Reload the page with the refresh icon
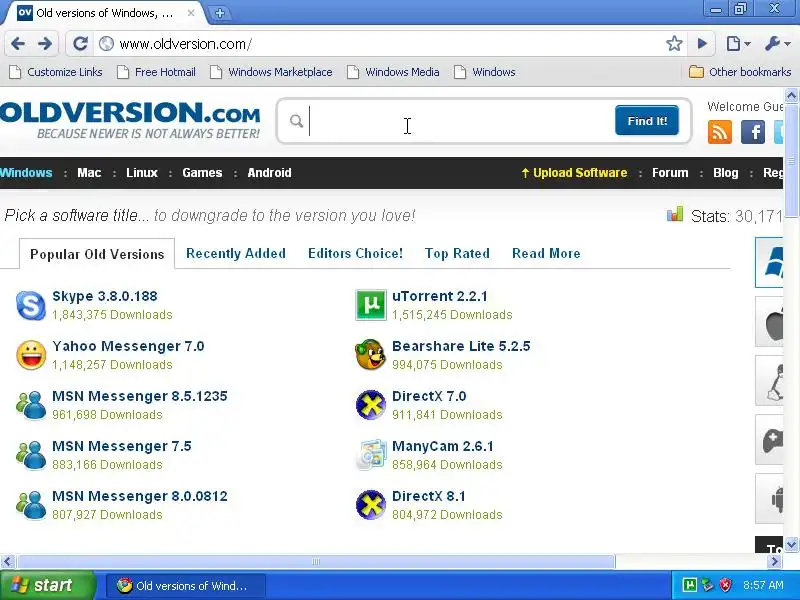This screenshot has height=600, width=800. point(80,44)
